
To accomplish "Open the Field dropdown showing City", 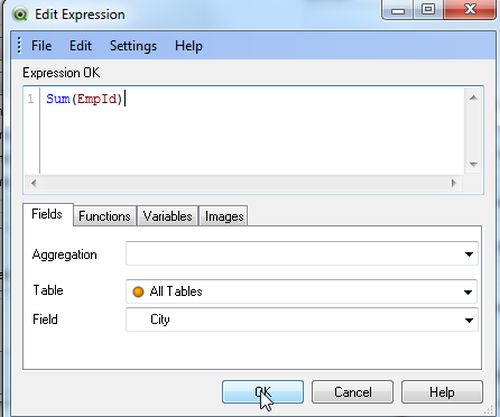I will click(302, 320).
